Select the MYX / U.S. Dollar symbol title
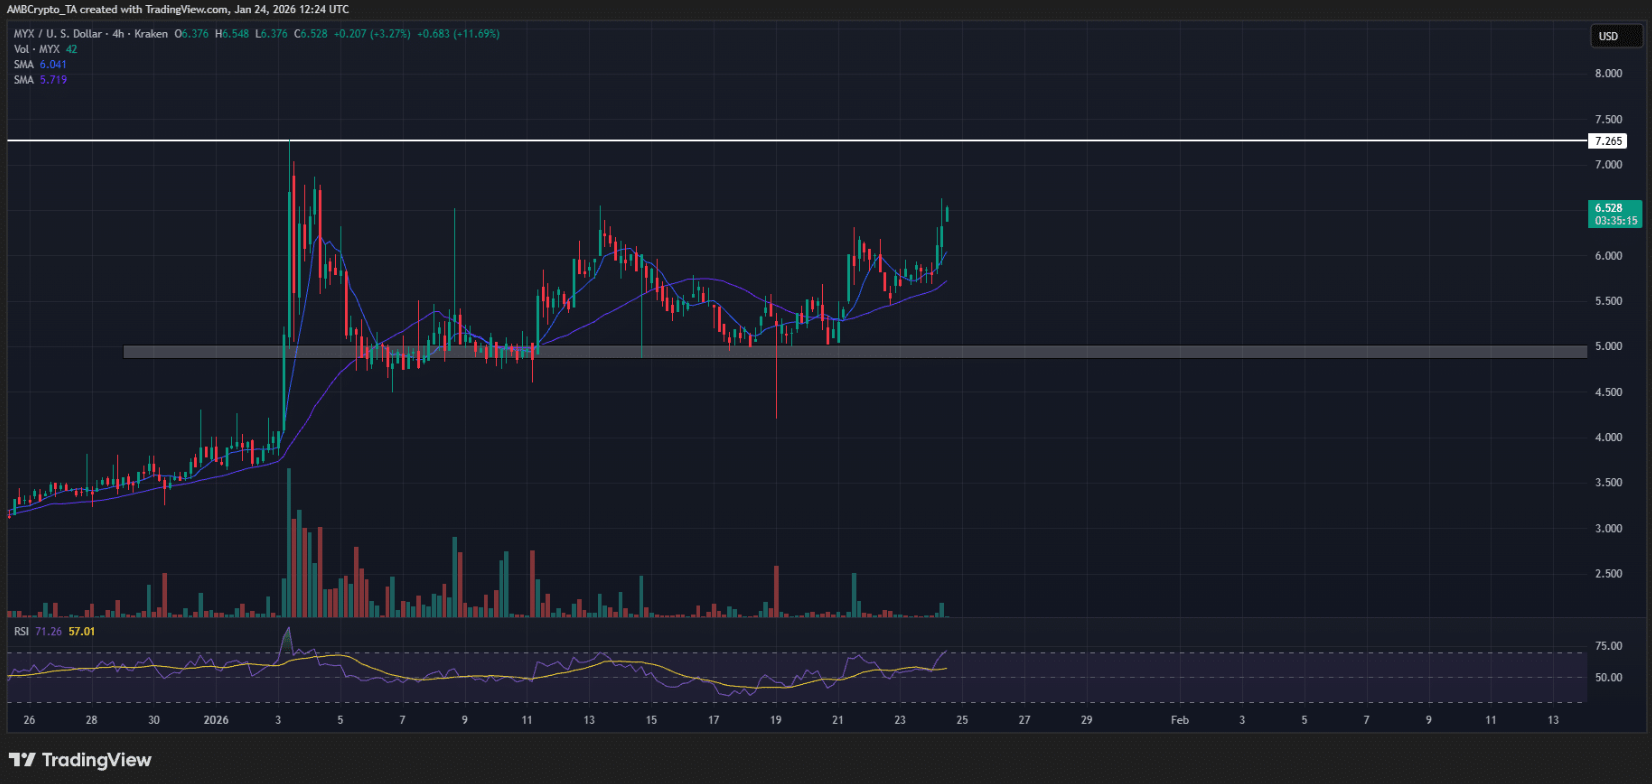The width and height of the screenshot is (1652, 784). pos(58,34)
